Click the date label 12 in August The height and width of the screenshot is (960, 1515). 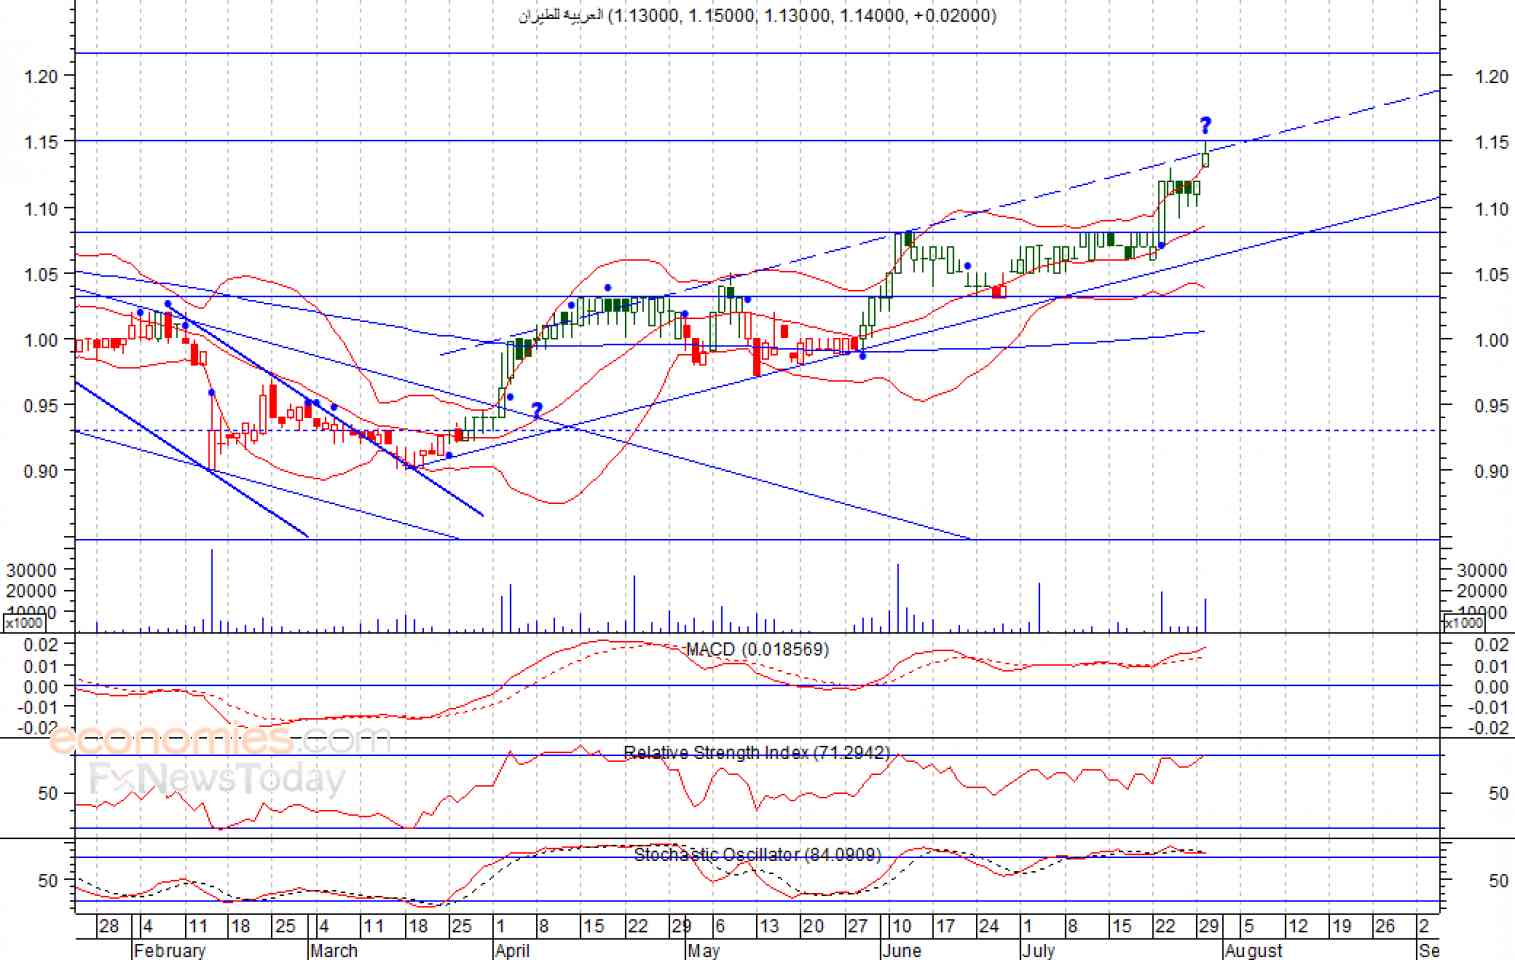pos(1297,926)
